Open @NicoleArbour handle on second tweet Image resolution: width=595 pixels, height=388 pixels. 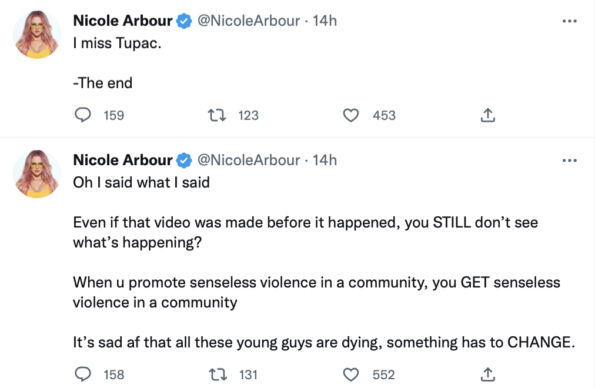[x=249, y=160]
